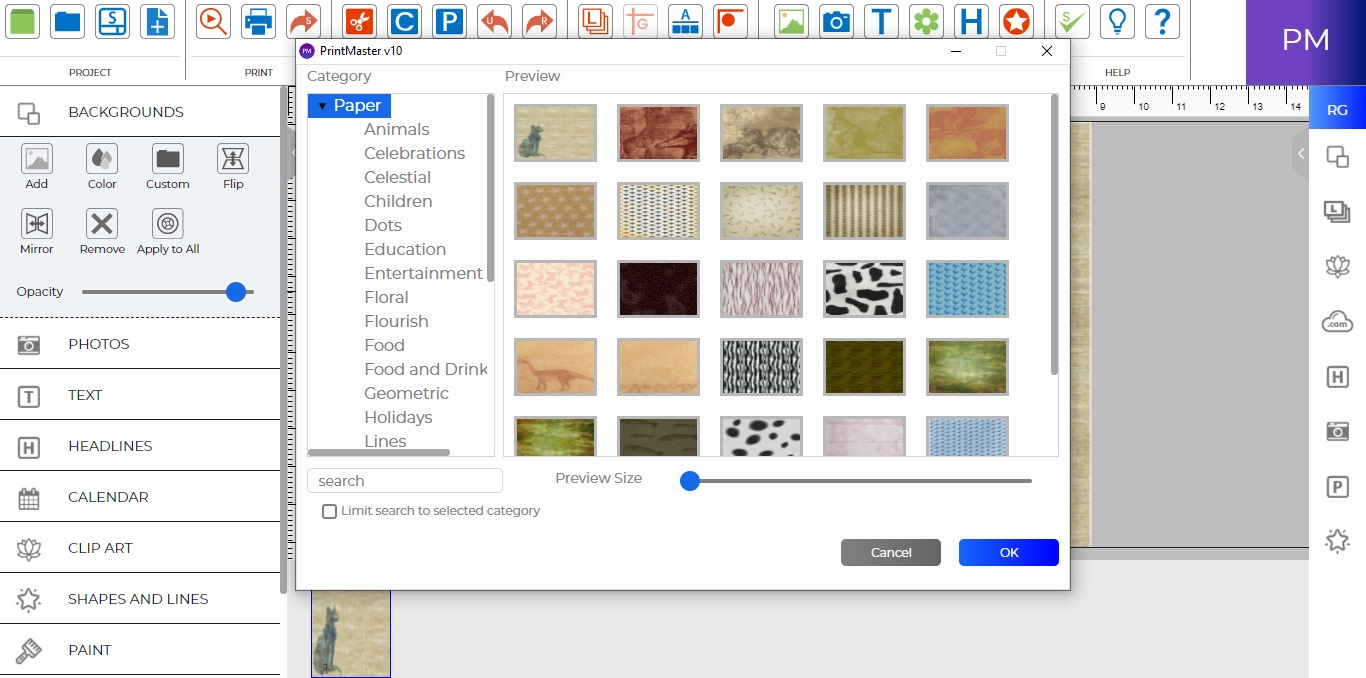Open the TEXT panel section
This screenshot has height=678, width=1366.
[x=140, y=395]
